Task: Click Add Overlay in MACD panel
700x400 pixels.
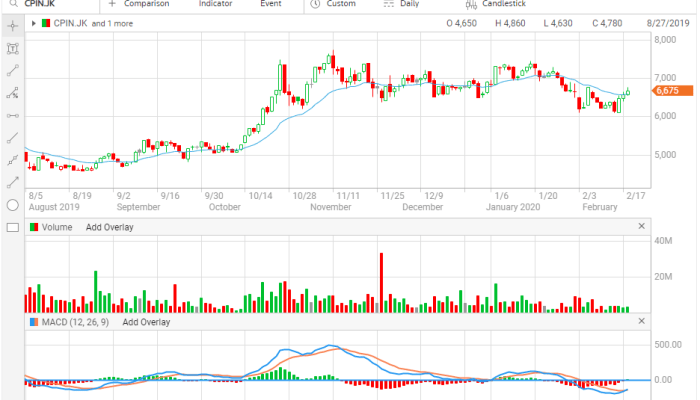Action: click(x=146, y=322)
